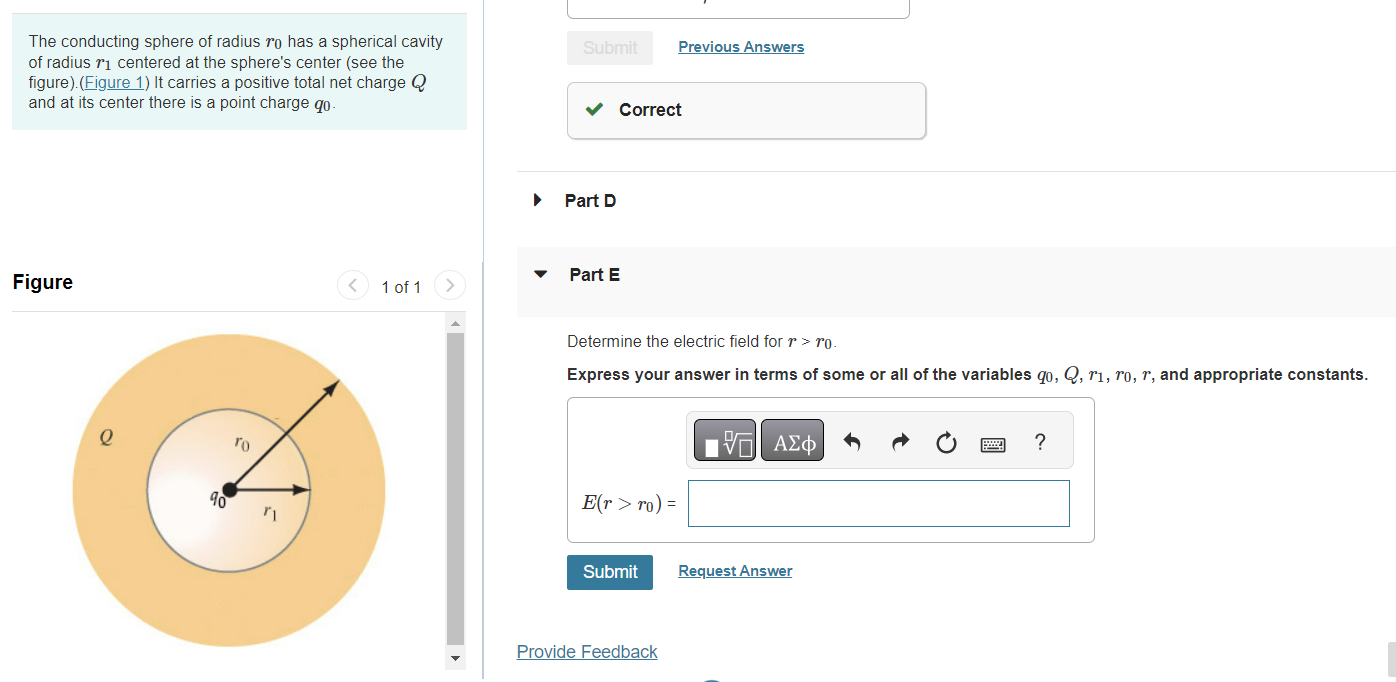1396x682 pixels.
Task: Submit the Part E answer
Action: click(x=609, y=571)
